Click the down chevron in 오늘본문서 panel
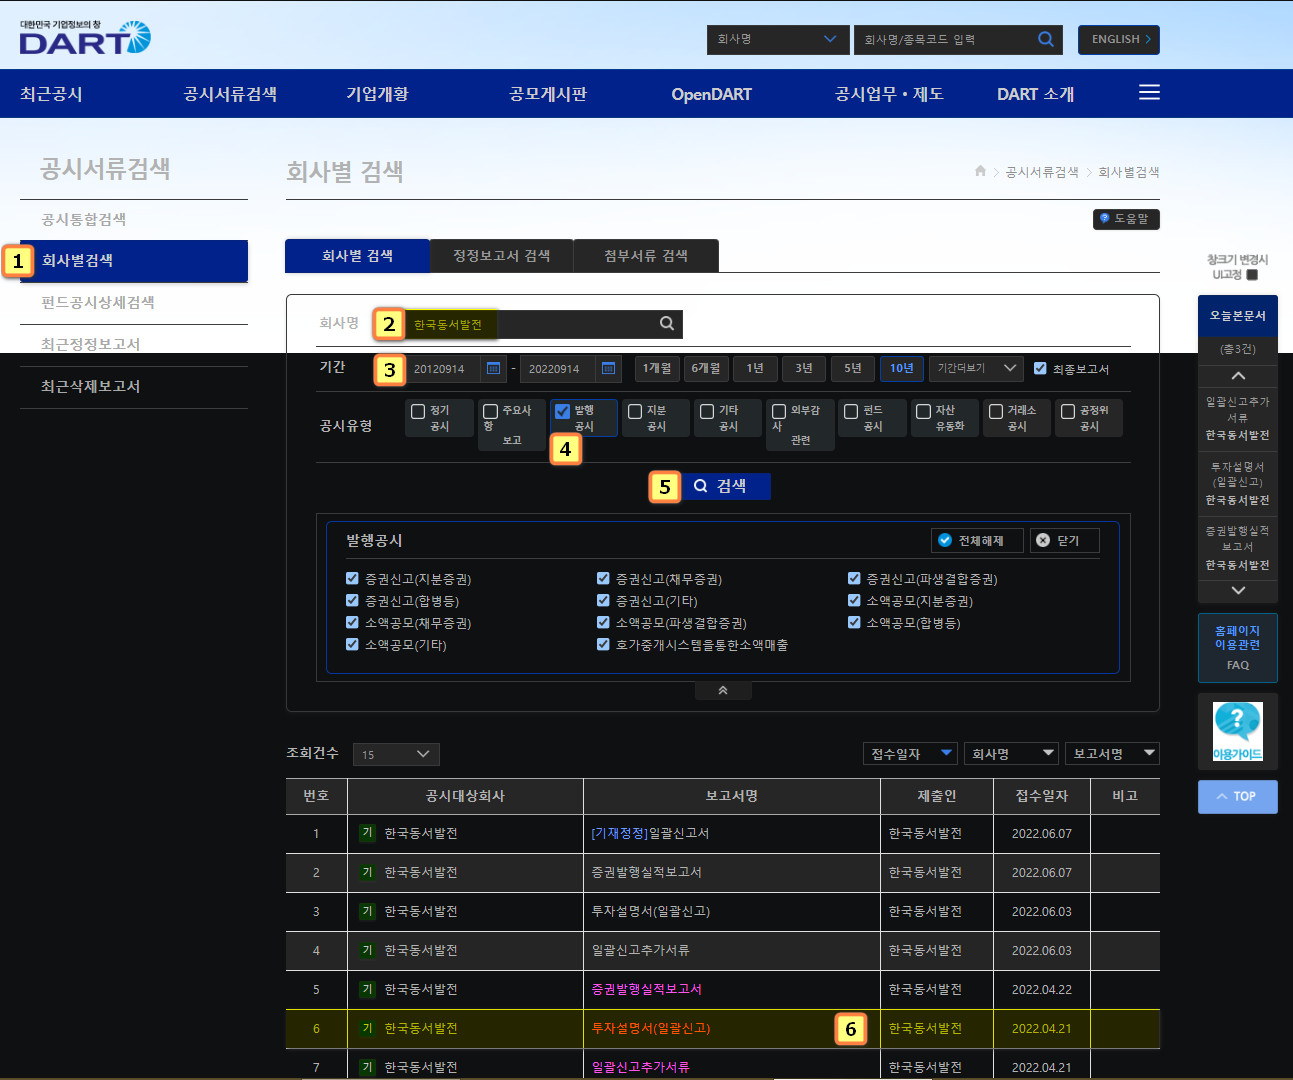 click(x=1238, y=591)
